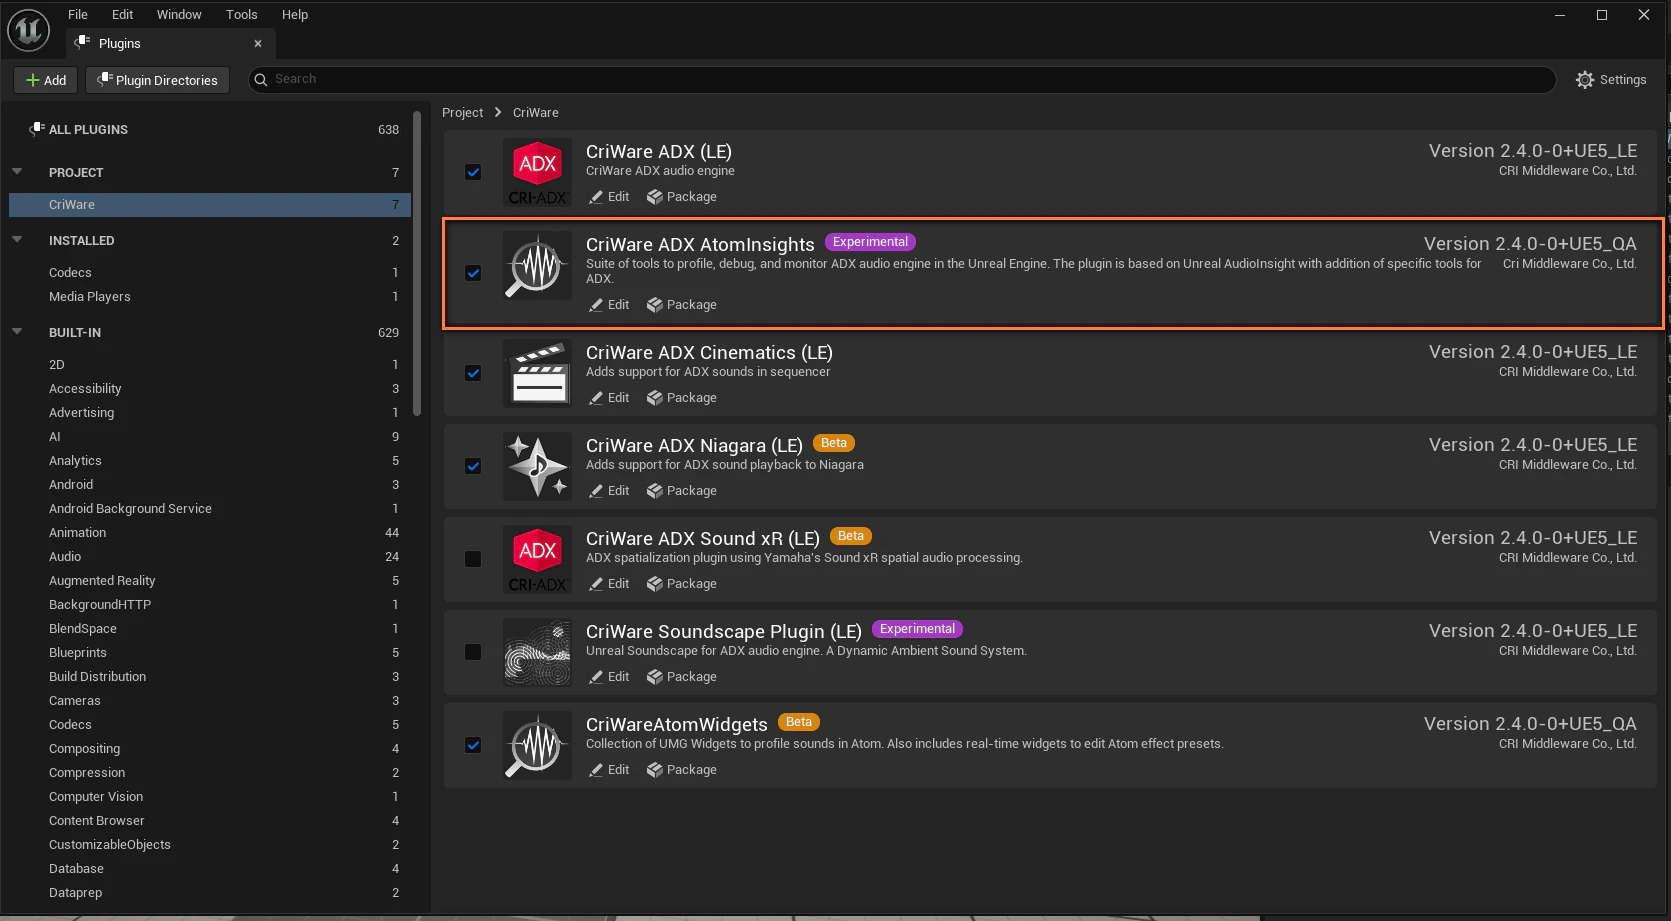Enable the CriWare ADX Sound xR plugin
The width and height of the screenshot is (1671, 921).
(x=473, y=559)
